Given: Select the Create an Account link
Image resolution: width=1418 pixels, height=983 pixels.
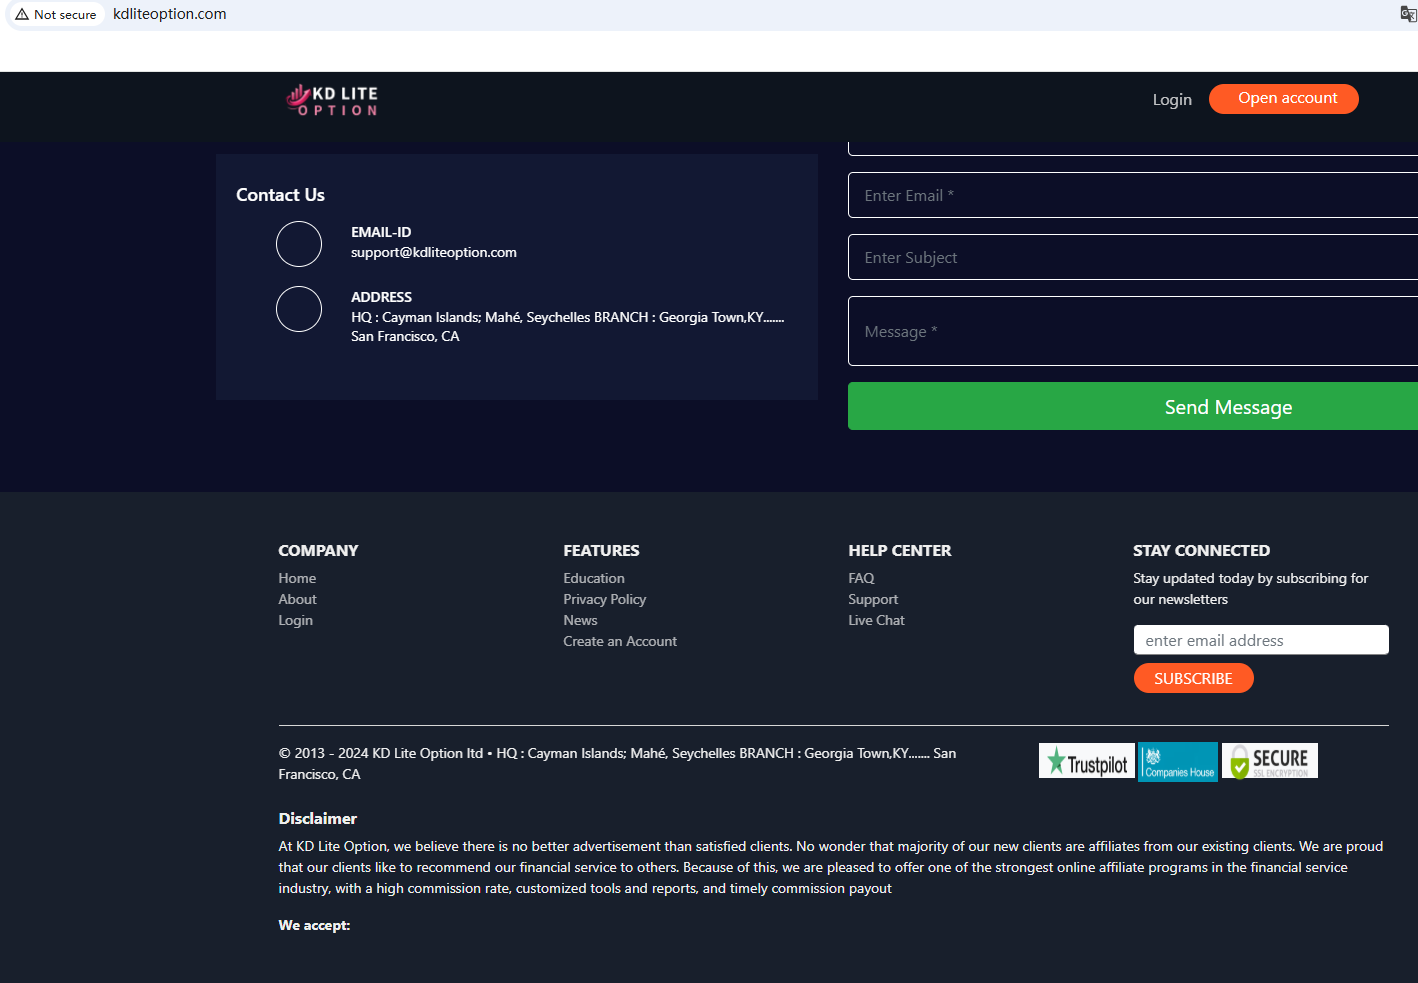Looking at the screenshot, I should (x=620, y=642).
